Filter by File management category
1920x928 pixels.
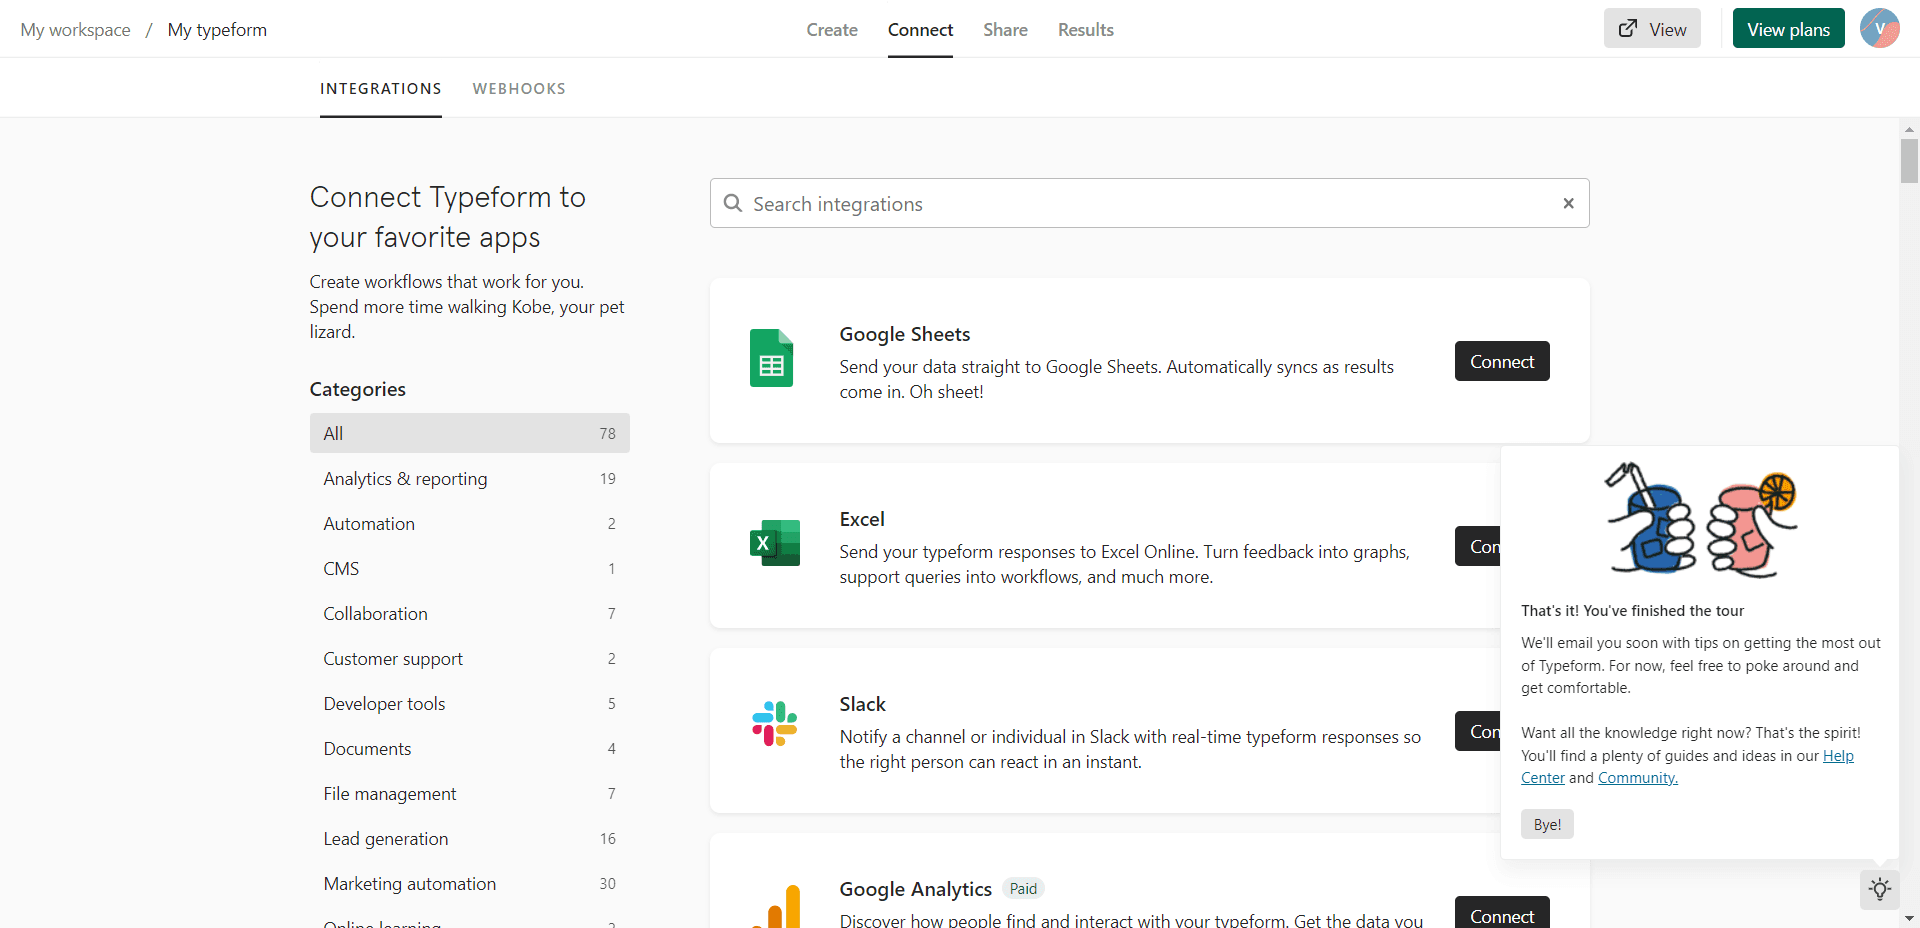pos(470,793)
